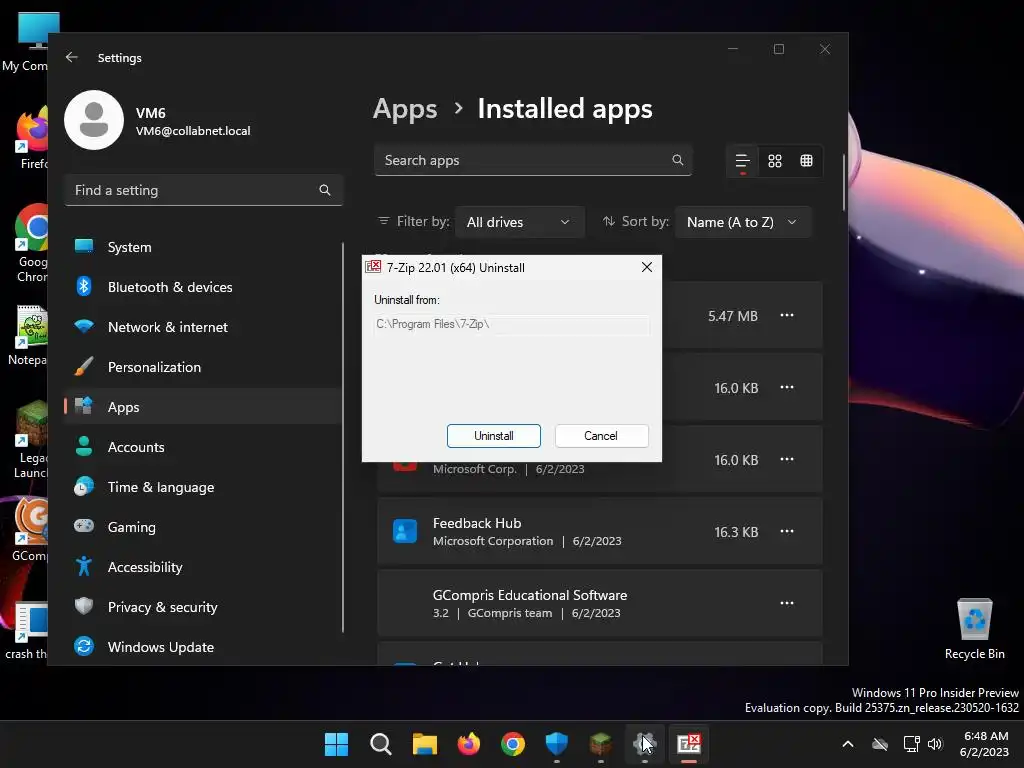The width and height of the screenshot is (1024, 768).
Task: Select Recycle Bin on the desktop
Action: tap(974, 629)
